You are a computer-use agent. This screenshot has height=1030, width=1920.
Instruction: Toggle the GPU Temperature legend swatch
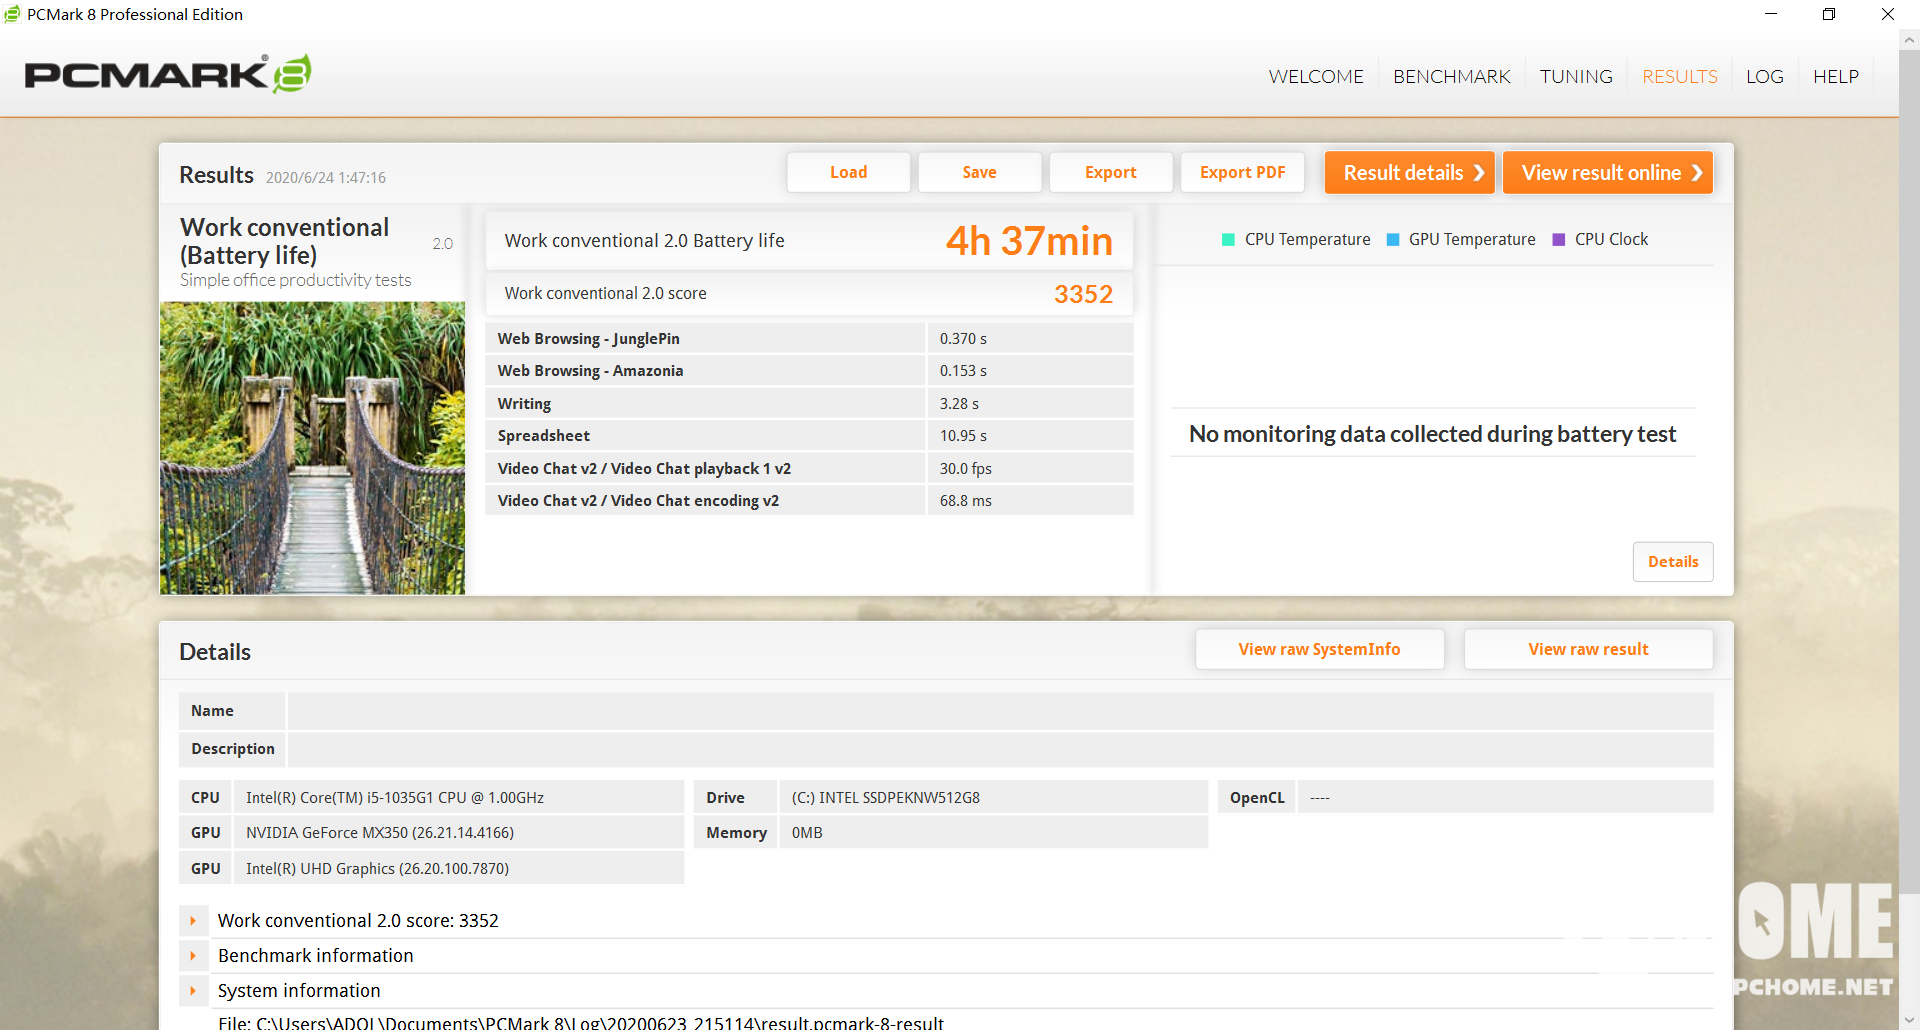coord(1392,240)
